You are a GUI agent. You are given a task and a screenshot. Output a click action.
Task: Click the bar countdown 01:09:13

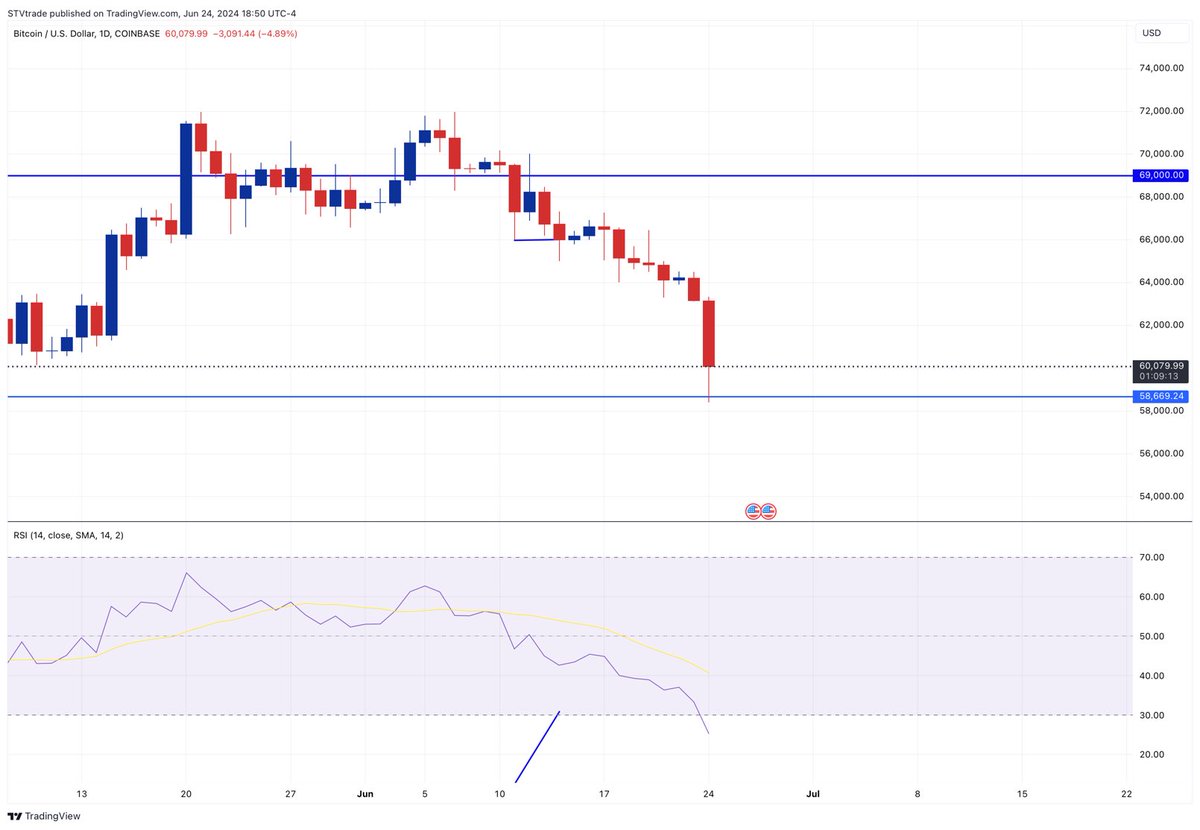1161,378
